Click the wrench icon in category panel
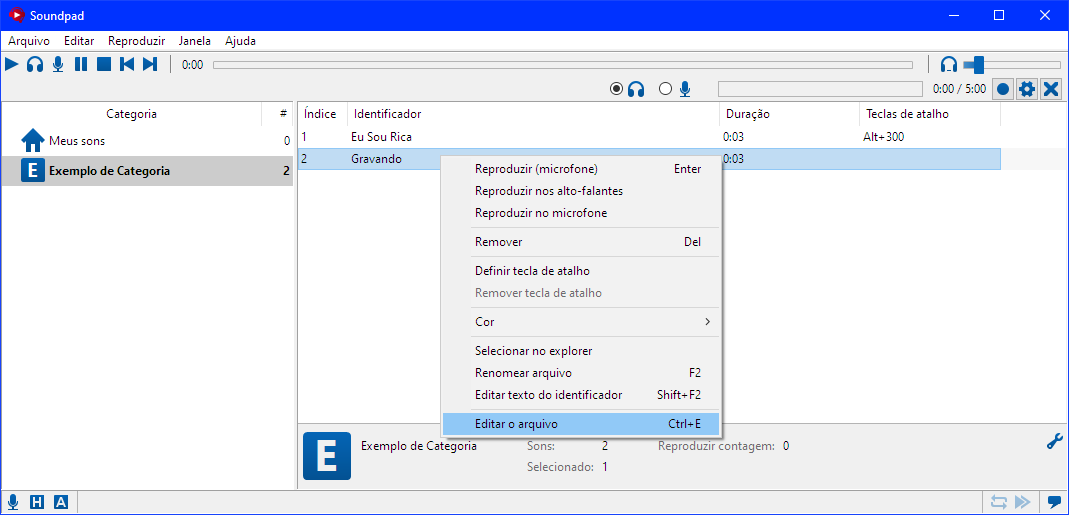 [1054, 441]
